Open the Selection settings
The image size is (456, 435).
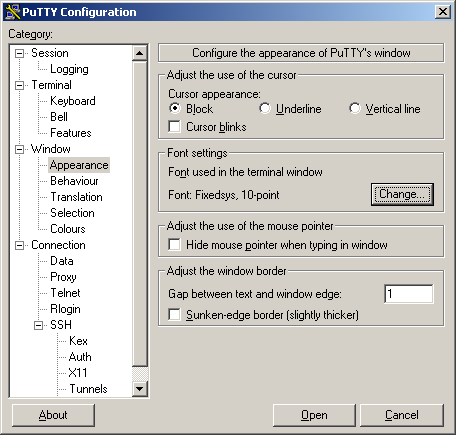click(72, 213)
